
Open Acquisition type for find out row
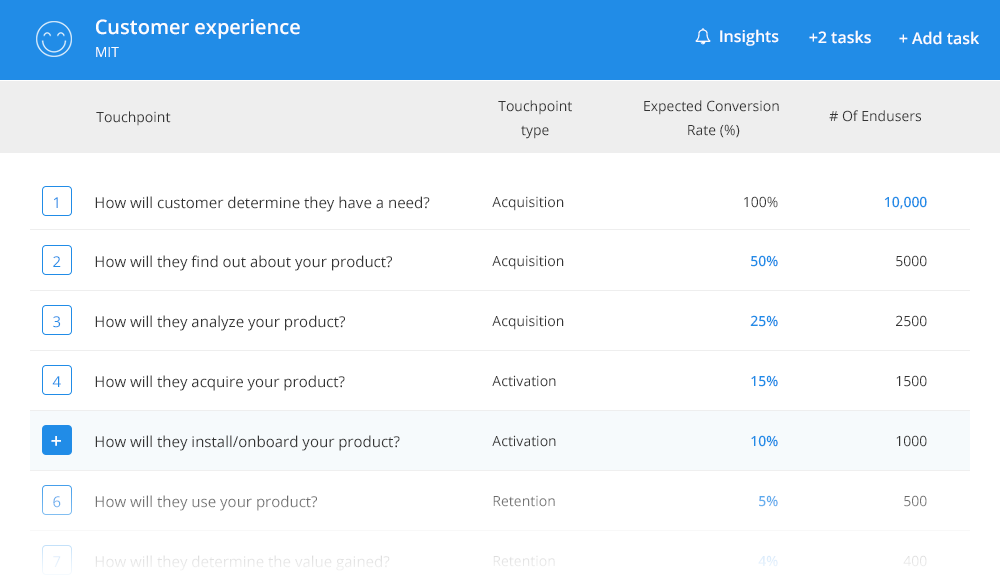pyautogui.click(x=528, y=261)
